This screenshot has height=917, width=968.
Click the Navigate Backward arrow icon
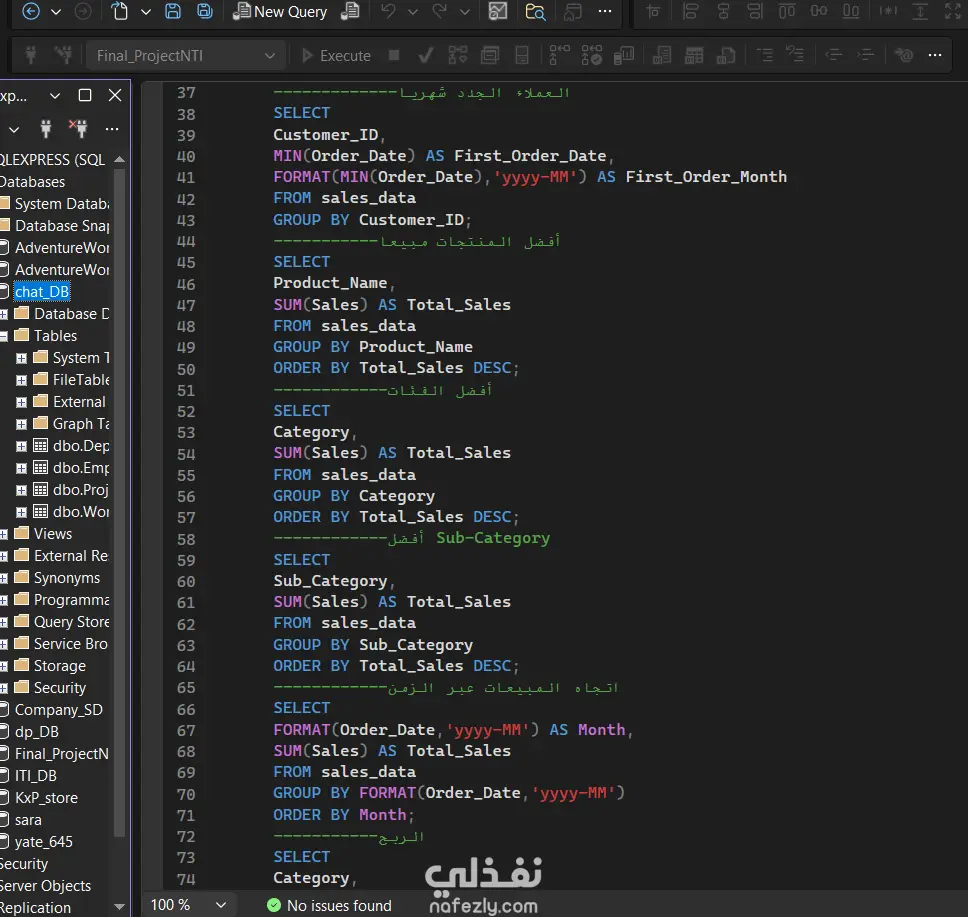tap(30, 12)
